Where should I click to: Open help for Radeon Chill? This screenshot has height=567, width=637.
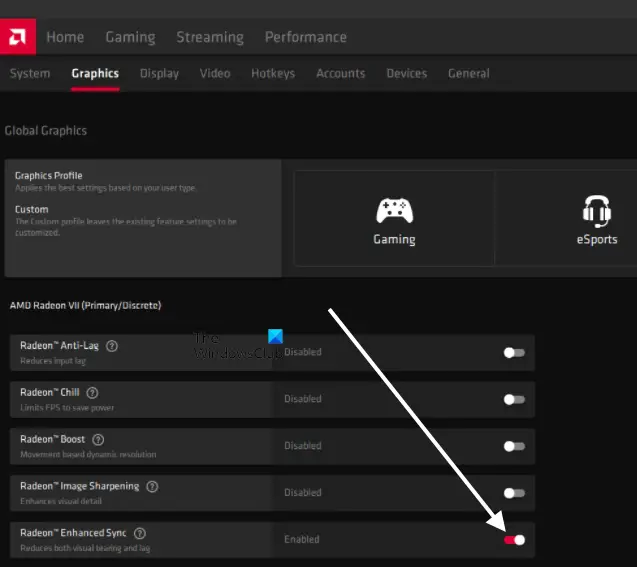click(x=93, y=393)
